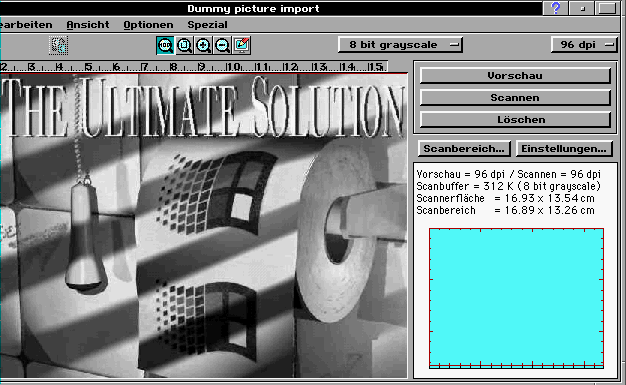Open the Optionen menu
Image resolution: width=626 pixels, height=385 pixels.
pyautogui.click(x=148, y=25)
